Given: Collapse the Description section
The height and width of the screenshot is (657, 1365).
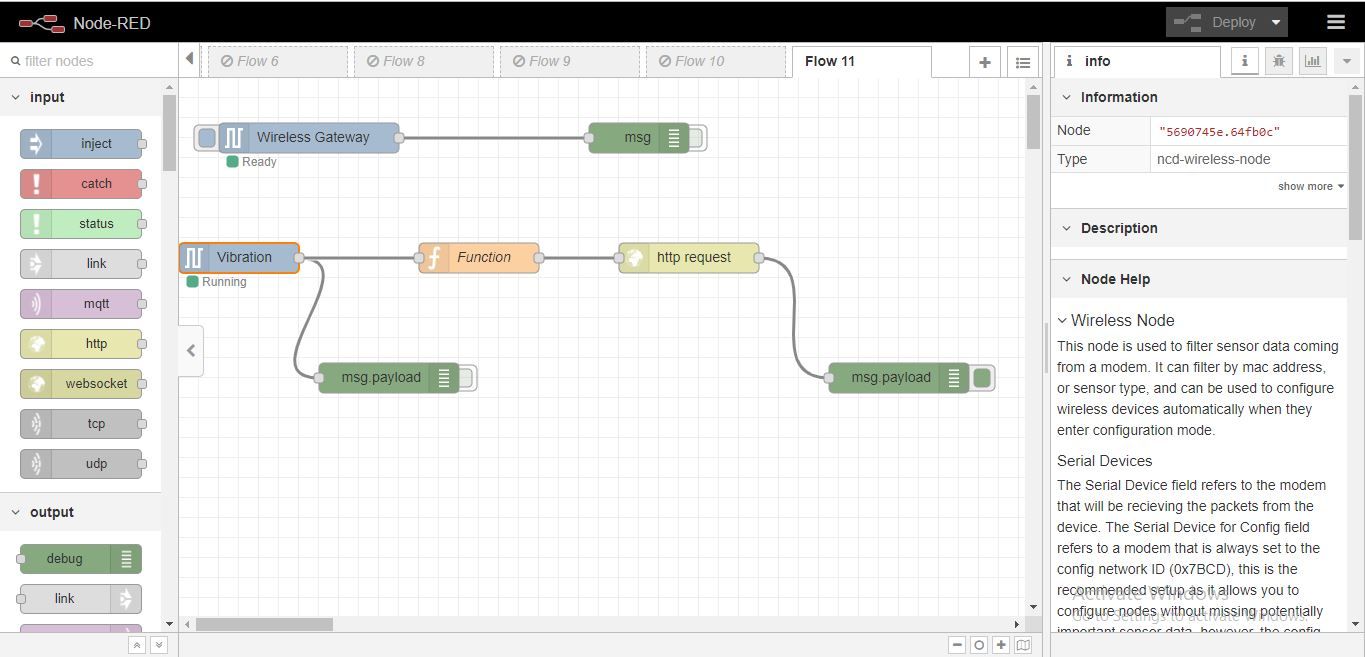Looking at the screenshot, I should tap(1200, 228).
